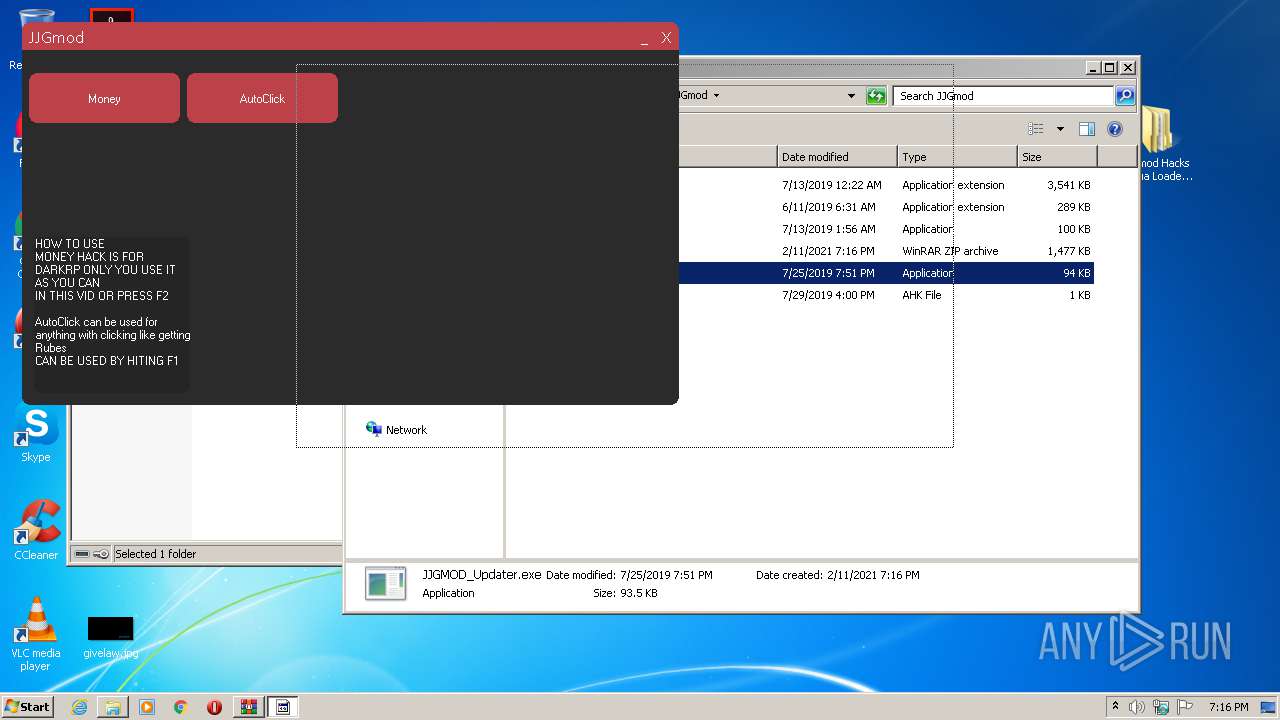The height and width of the screenshot is (720, 1280).
Task: Open the volume control in tray
Action: 1137,707
